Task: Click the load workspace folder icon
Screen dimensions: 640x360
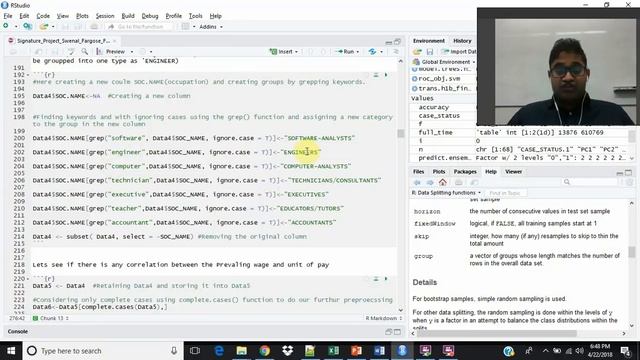Action: (417, 52)
